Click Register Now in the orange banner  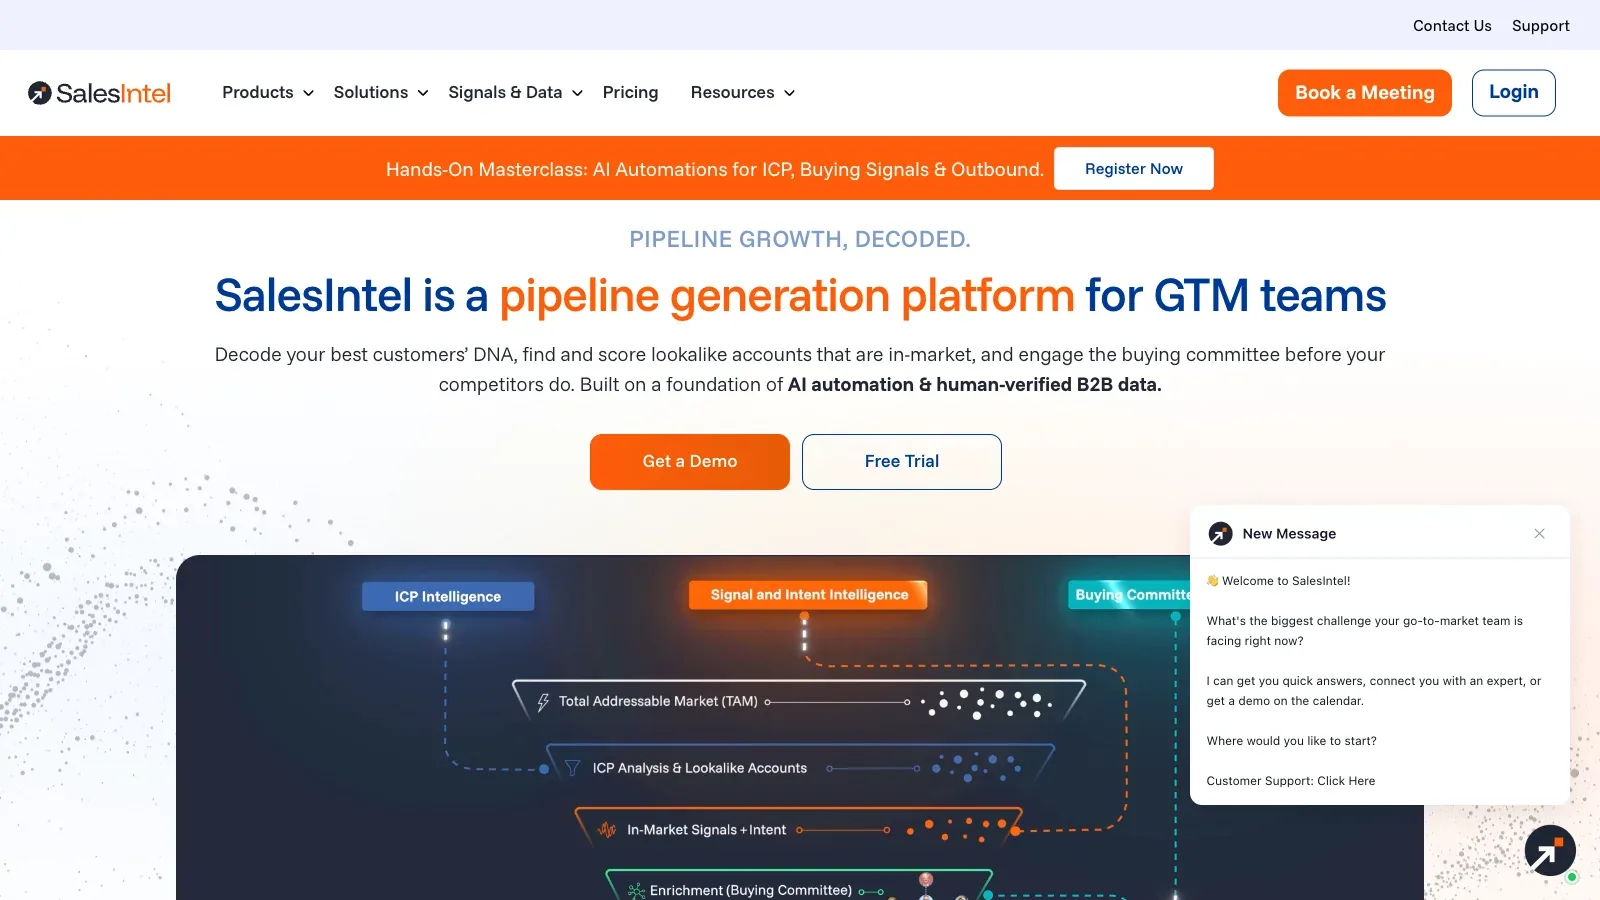coord(1134,169)
